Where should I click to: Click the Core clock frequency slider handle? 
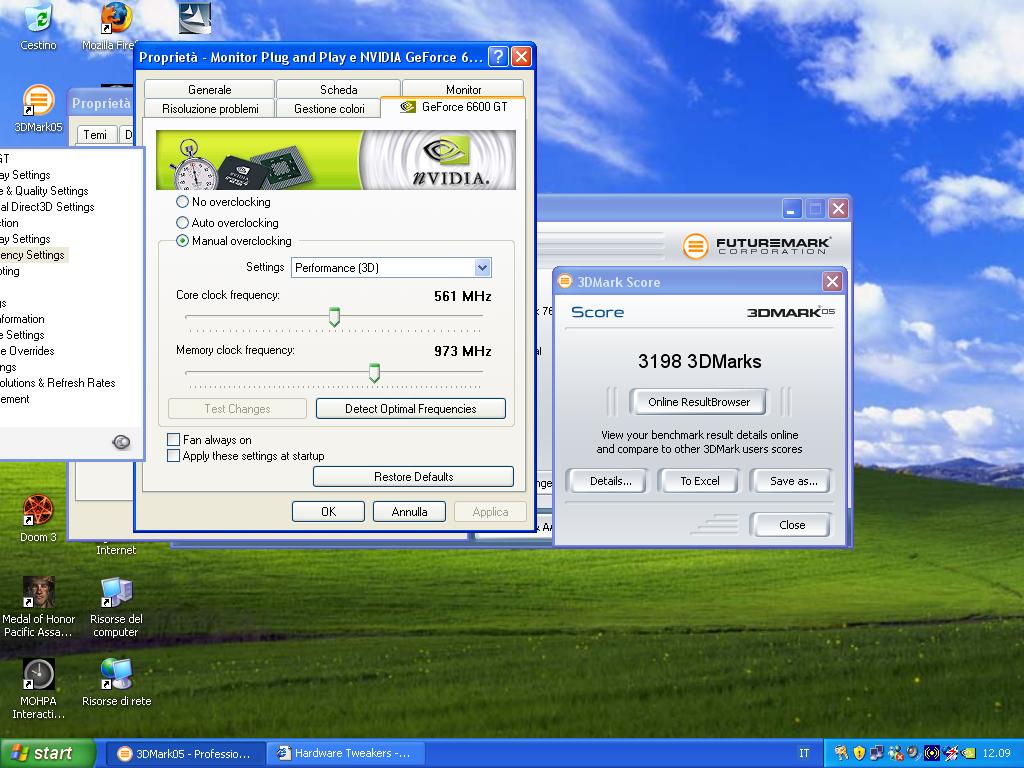point(334,317)
